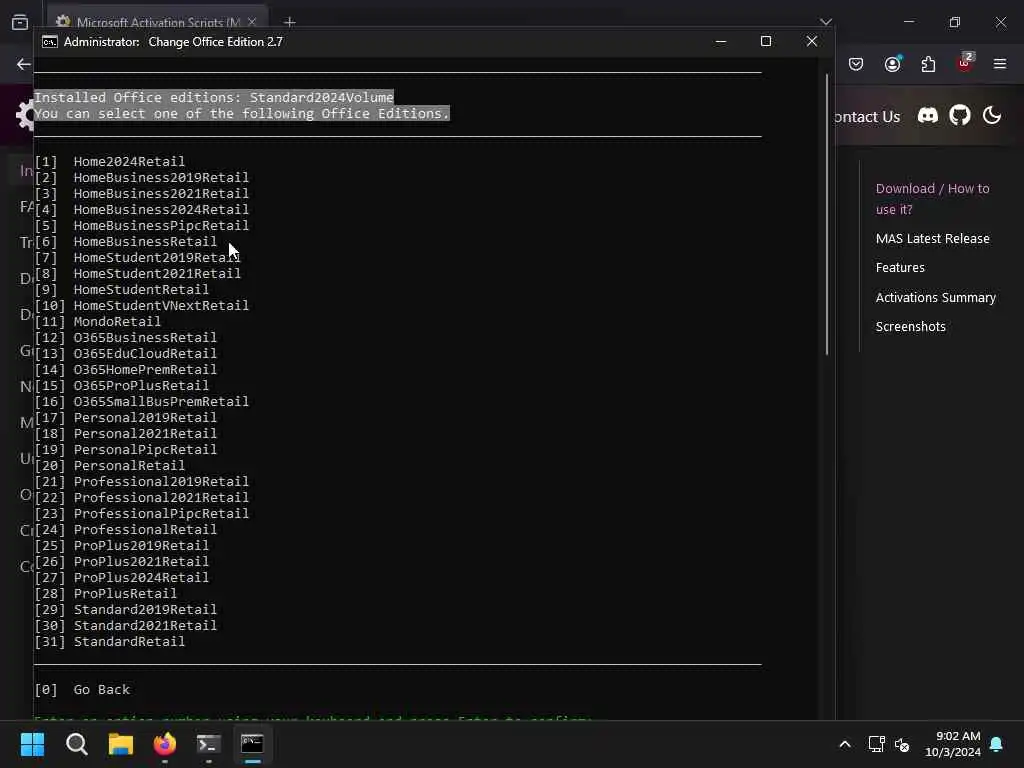This screenshot has width=1024, height=768.
Task: Maximize the Change Office Edition console window
Action: (766, 42)
